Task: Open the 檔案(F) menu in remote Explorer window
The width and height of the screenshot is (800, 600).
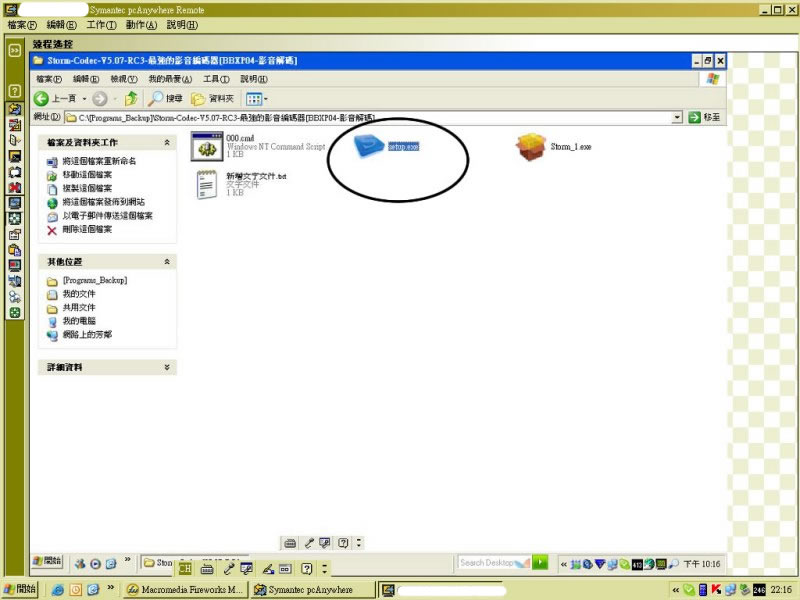Action: [x=49, y=79]
